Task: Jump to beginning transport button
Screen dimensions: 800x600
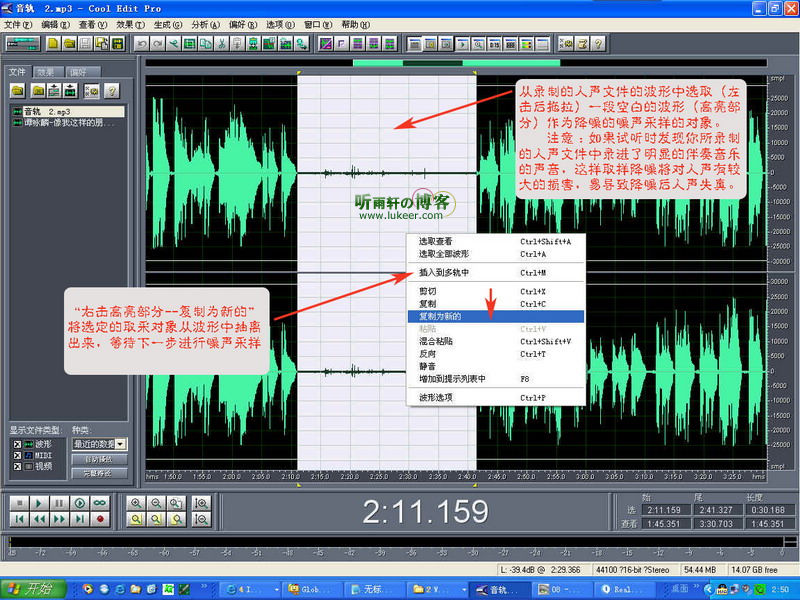Action: click(x=19, y=519)
